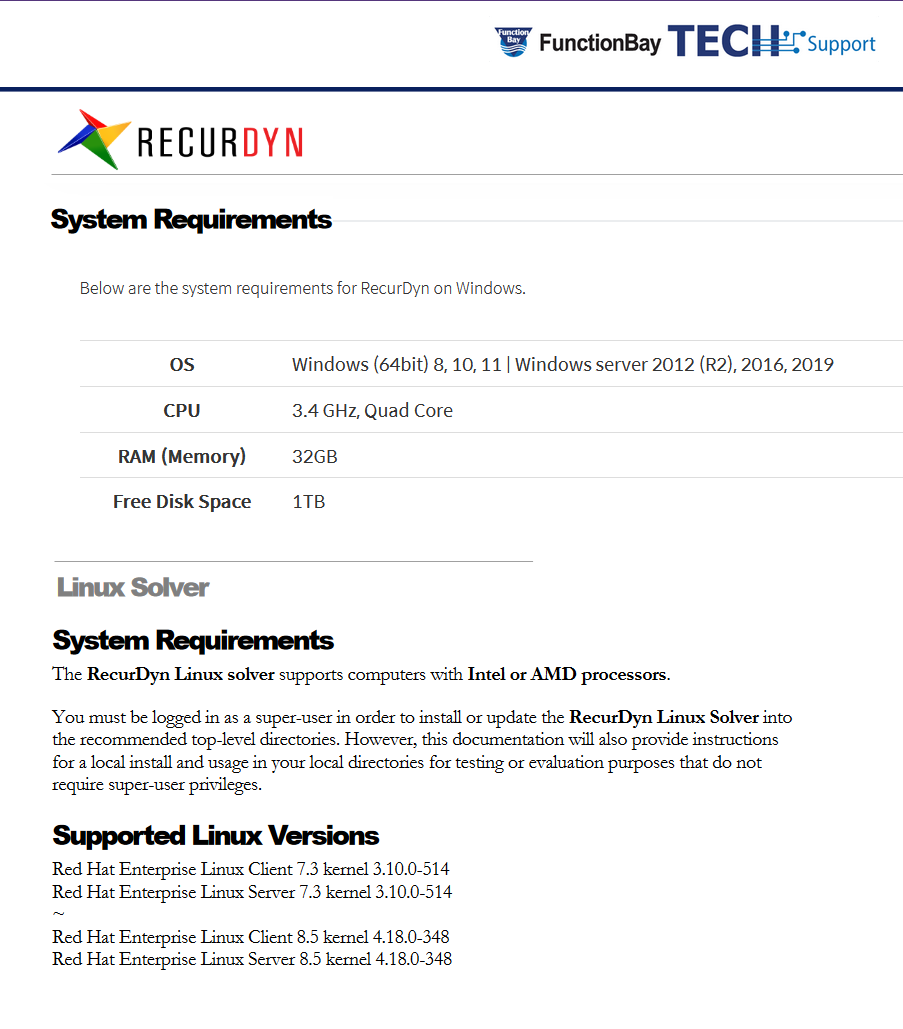
Task: Click the OS row label
Action: (x=182, y=364)
